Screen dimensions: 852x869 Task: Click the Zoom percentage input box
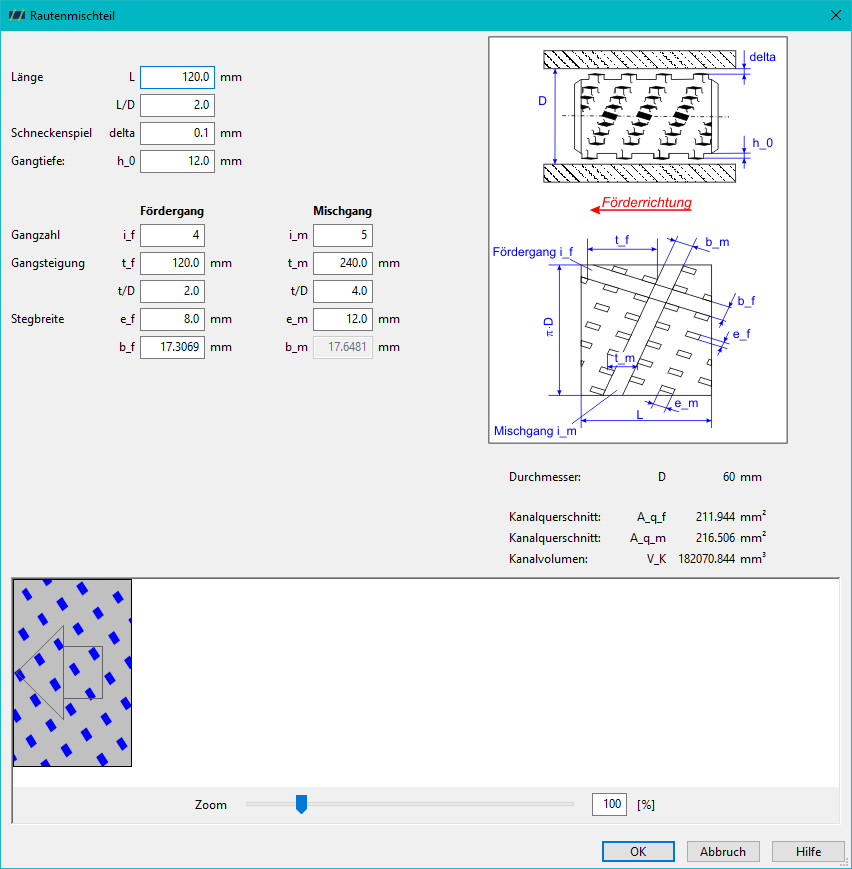click(609, 804)
